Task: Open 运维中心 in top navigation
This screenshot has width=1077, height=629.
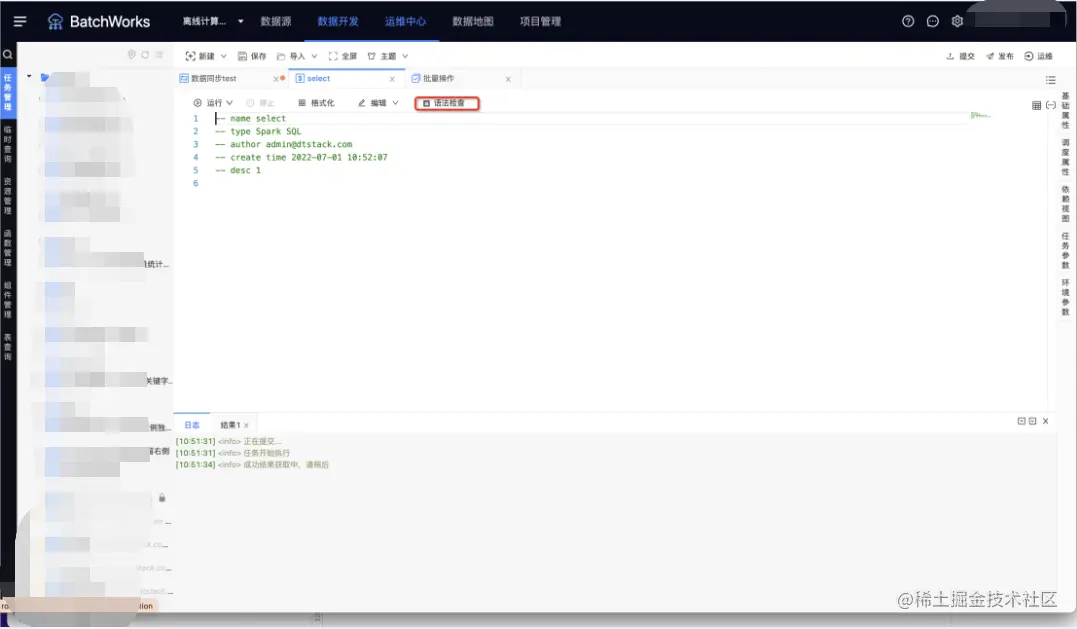Action: (405, 21)
